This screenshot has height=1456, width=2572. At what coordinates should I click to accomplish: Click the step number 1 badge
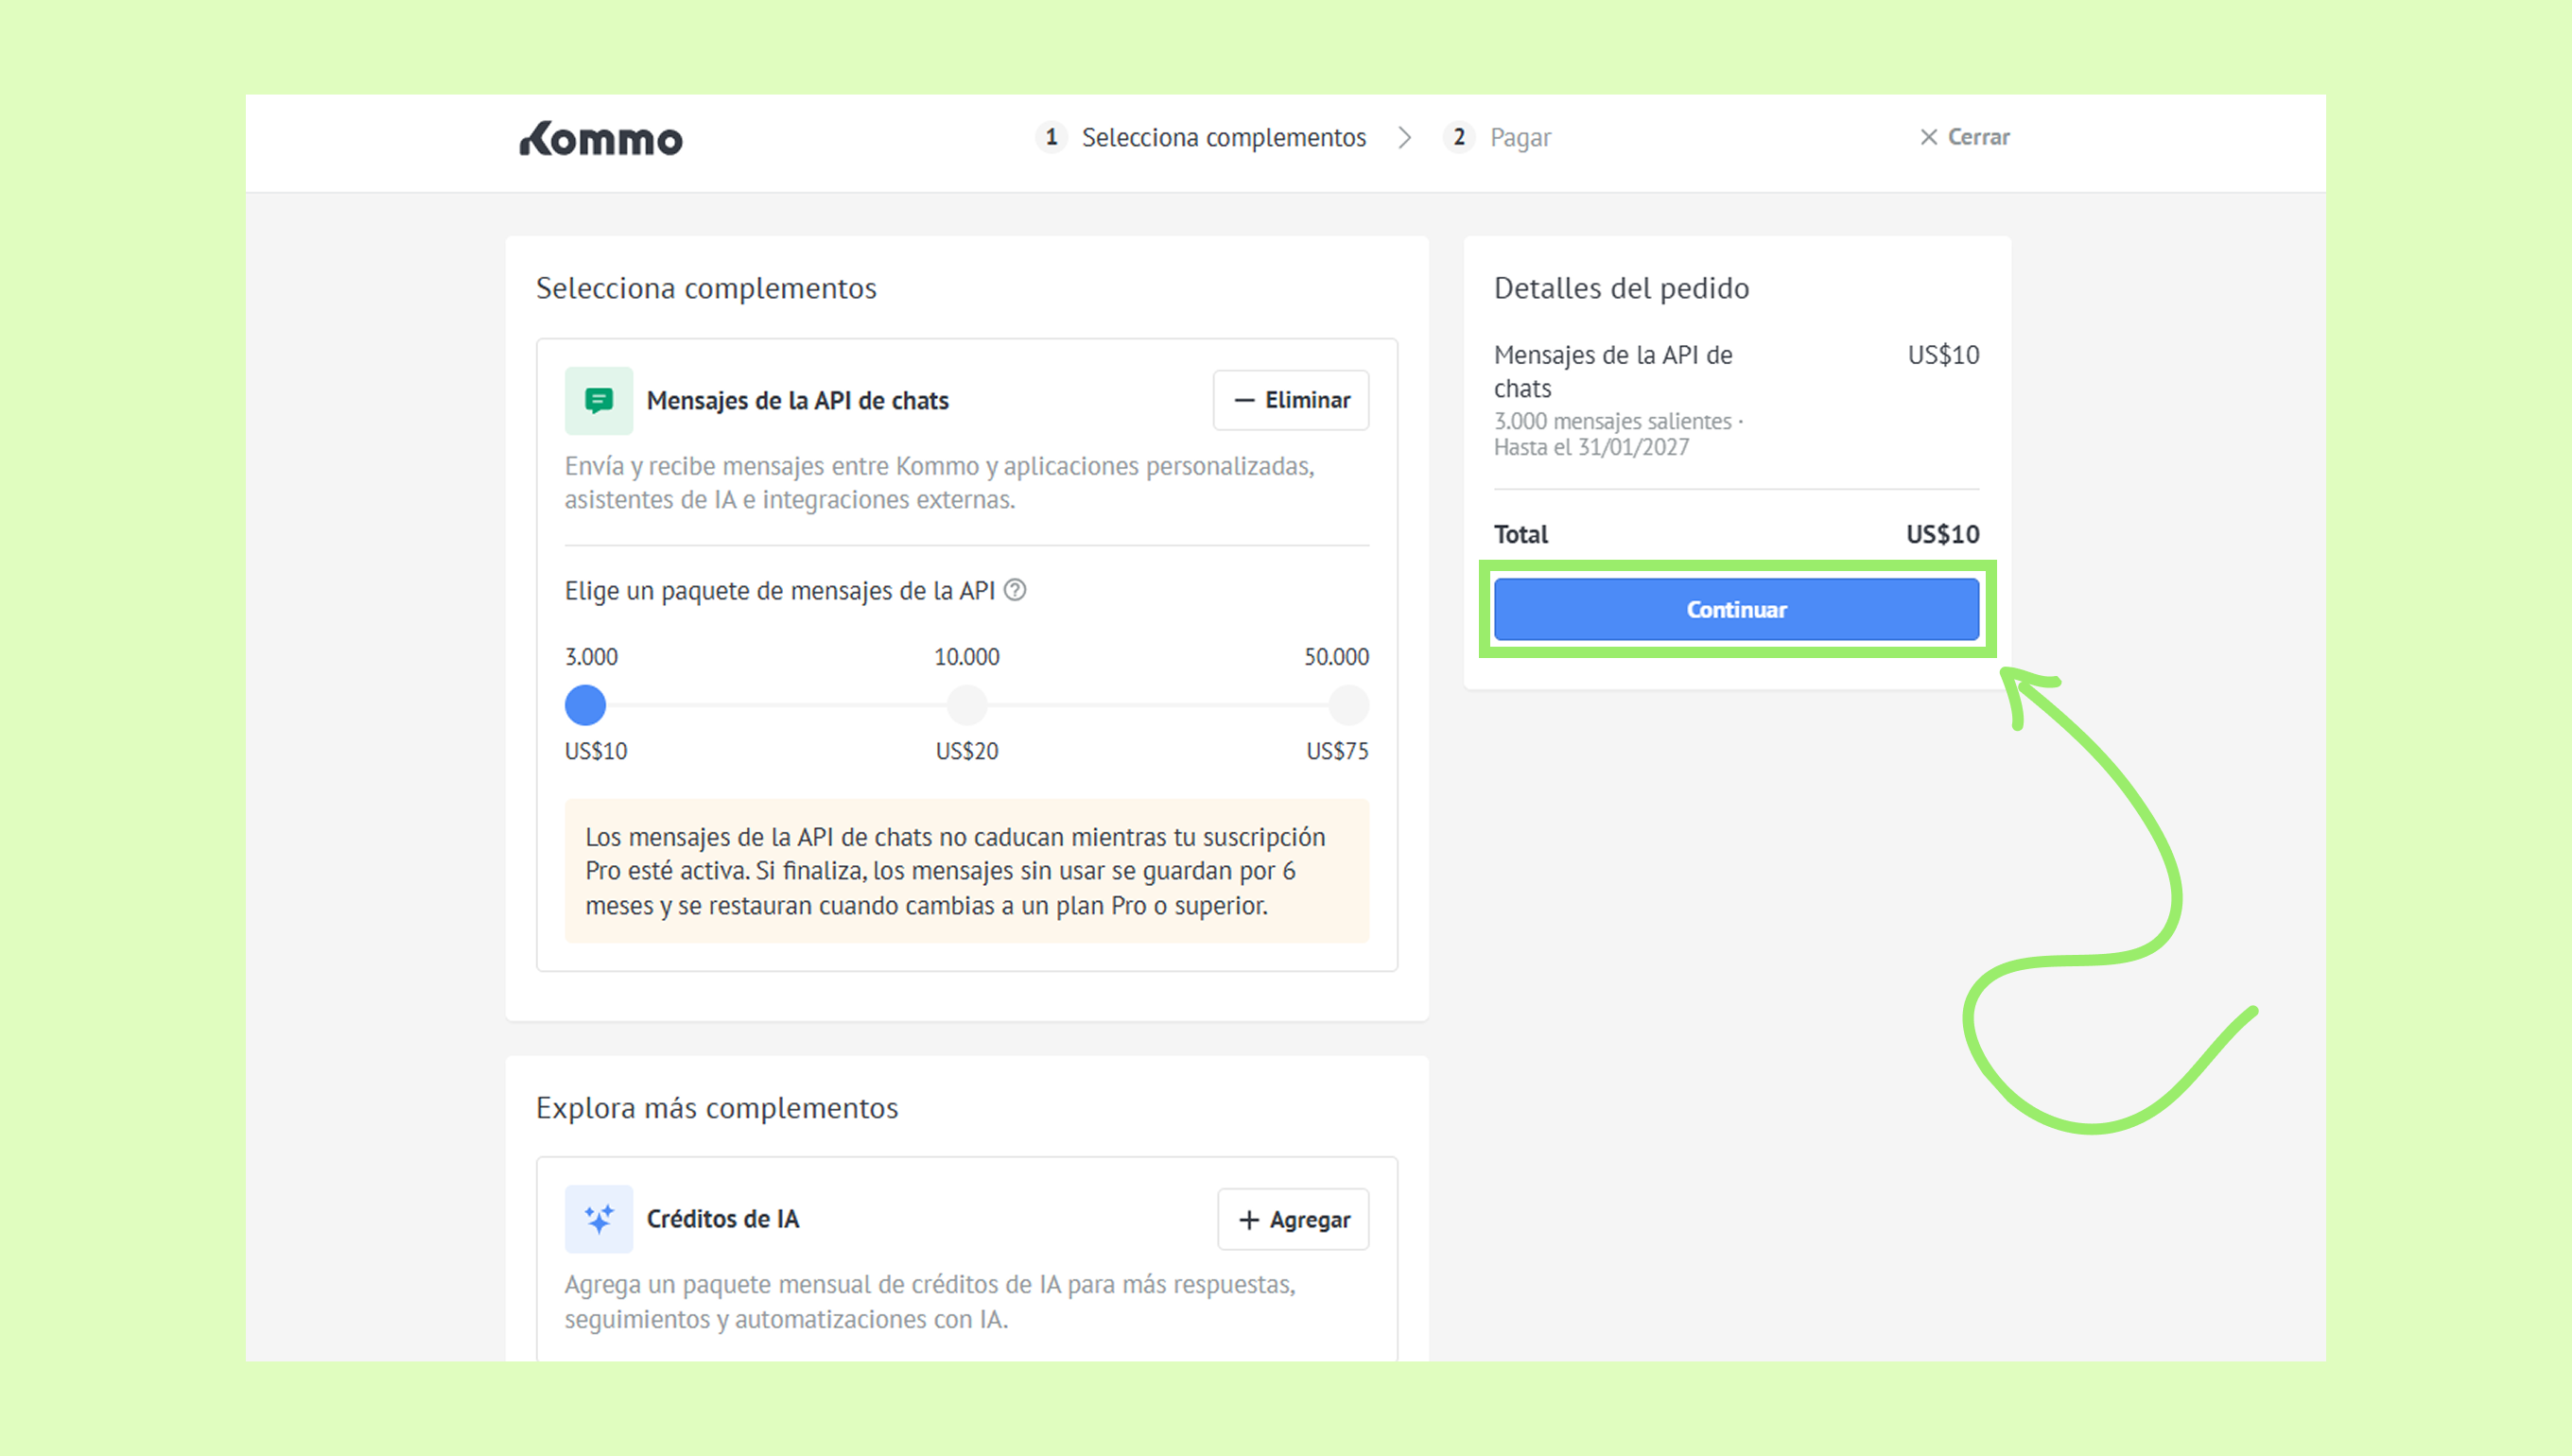1051,137
